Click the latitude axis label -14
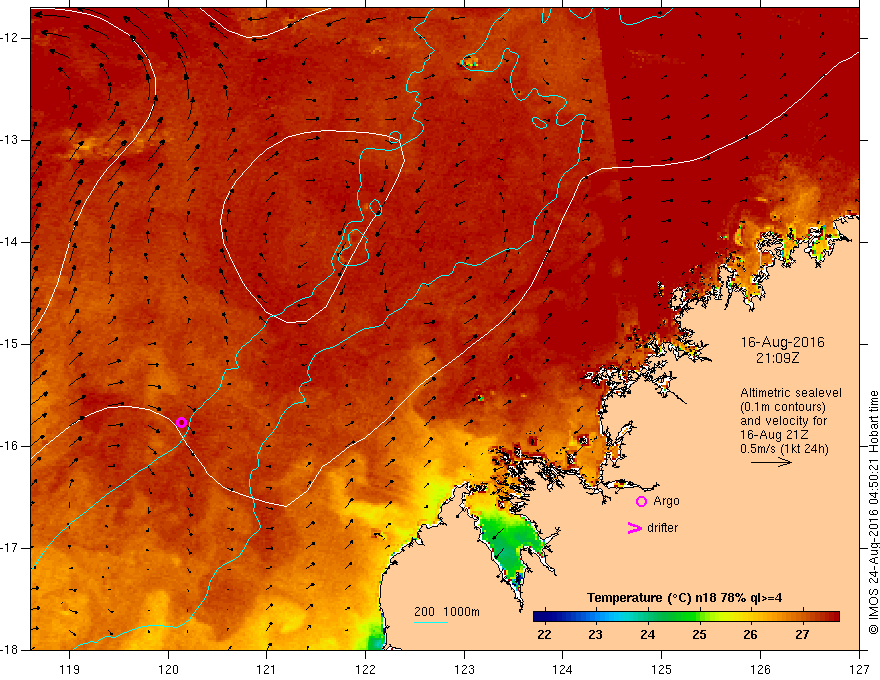The width and height of the screenshot is (880, 680). tap(11, 242)
